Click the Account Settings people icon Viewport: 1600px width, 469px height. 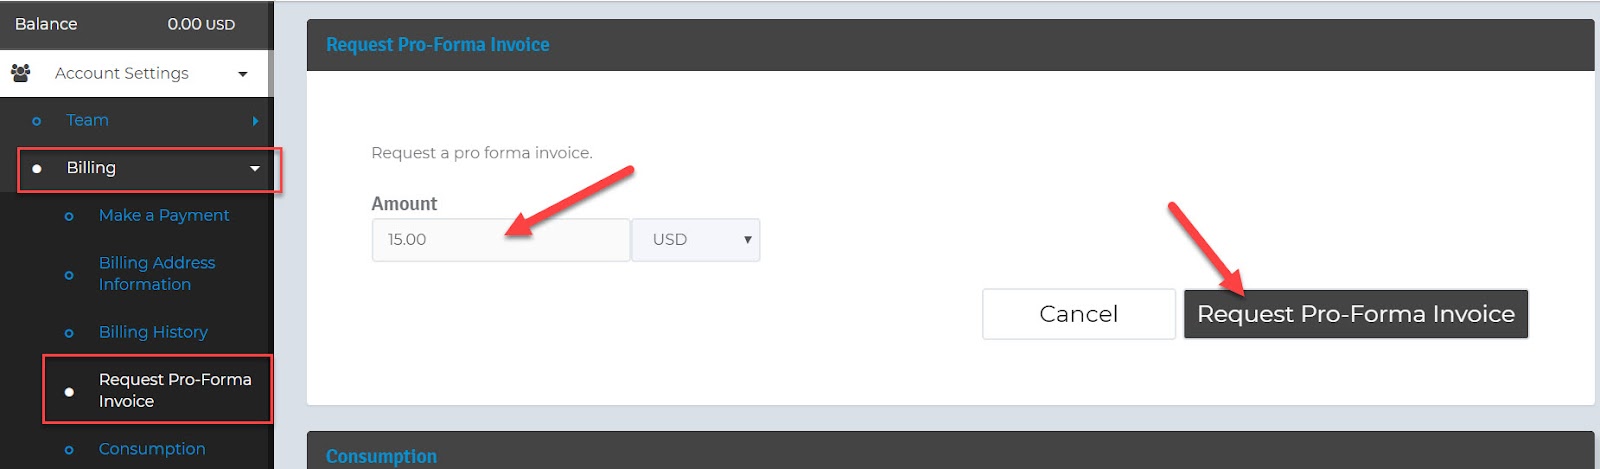[x=20, y=73]
